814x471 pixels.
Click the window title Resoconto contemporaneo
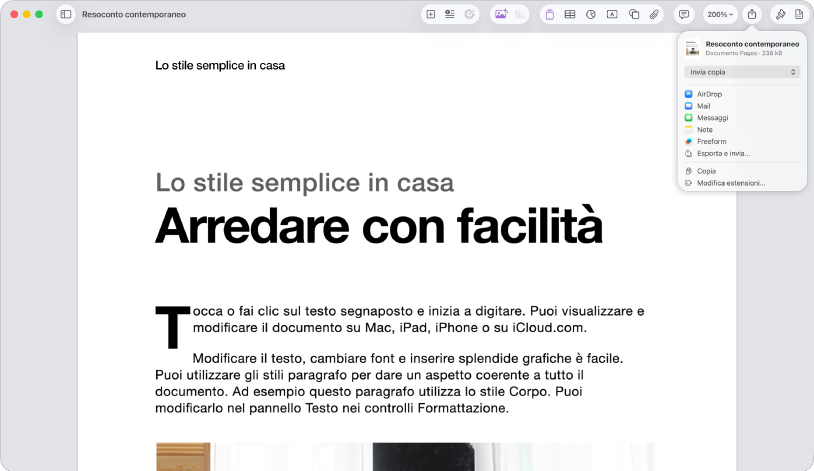134,15
